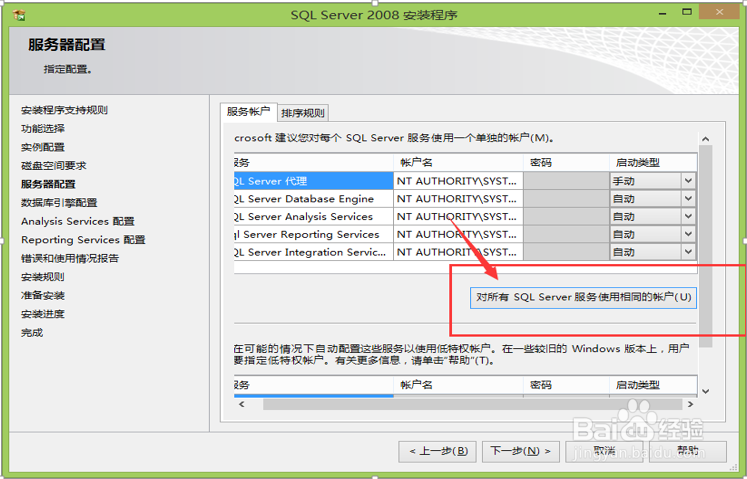
Task: Select 数据库引擎配置 step in sidebar
Action: 59,203
